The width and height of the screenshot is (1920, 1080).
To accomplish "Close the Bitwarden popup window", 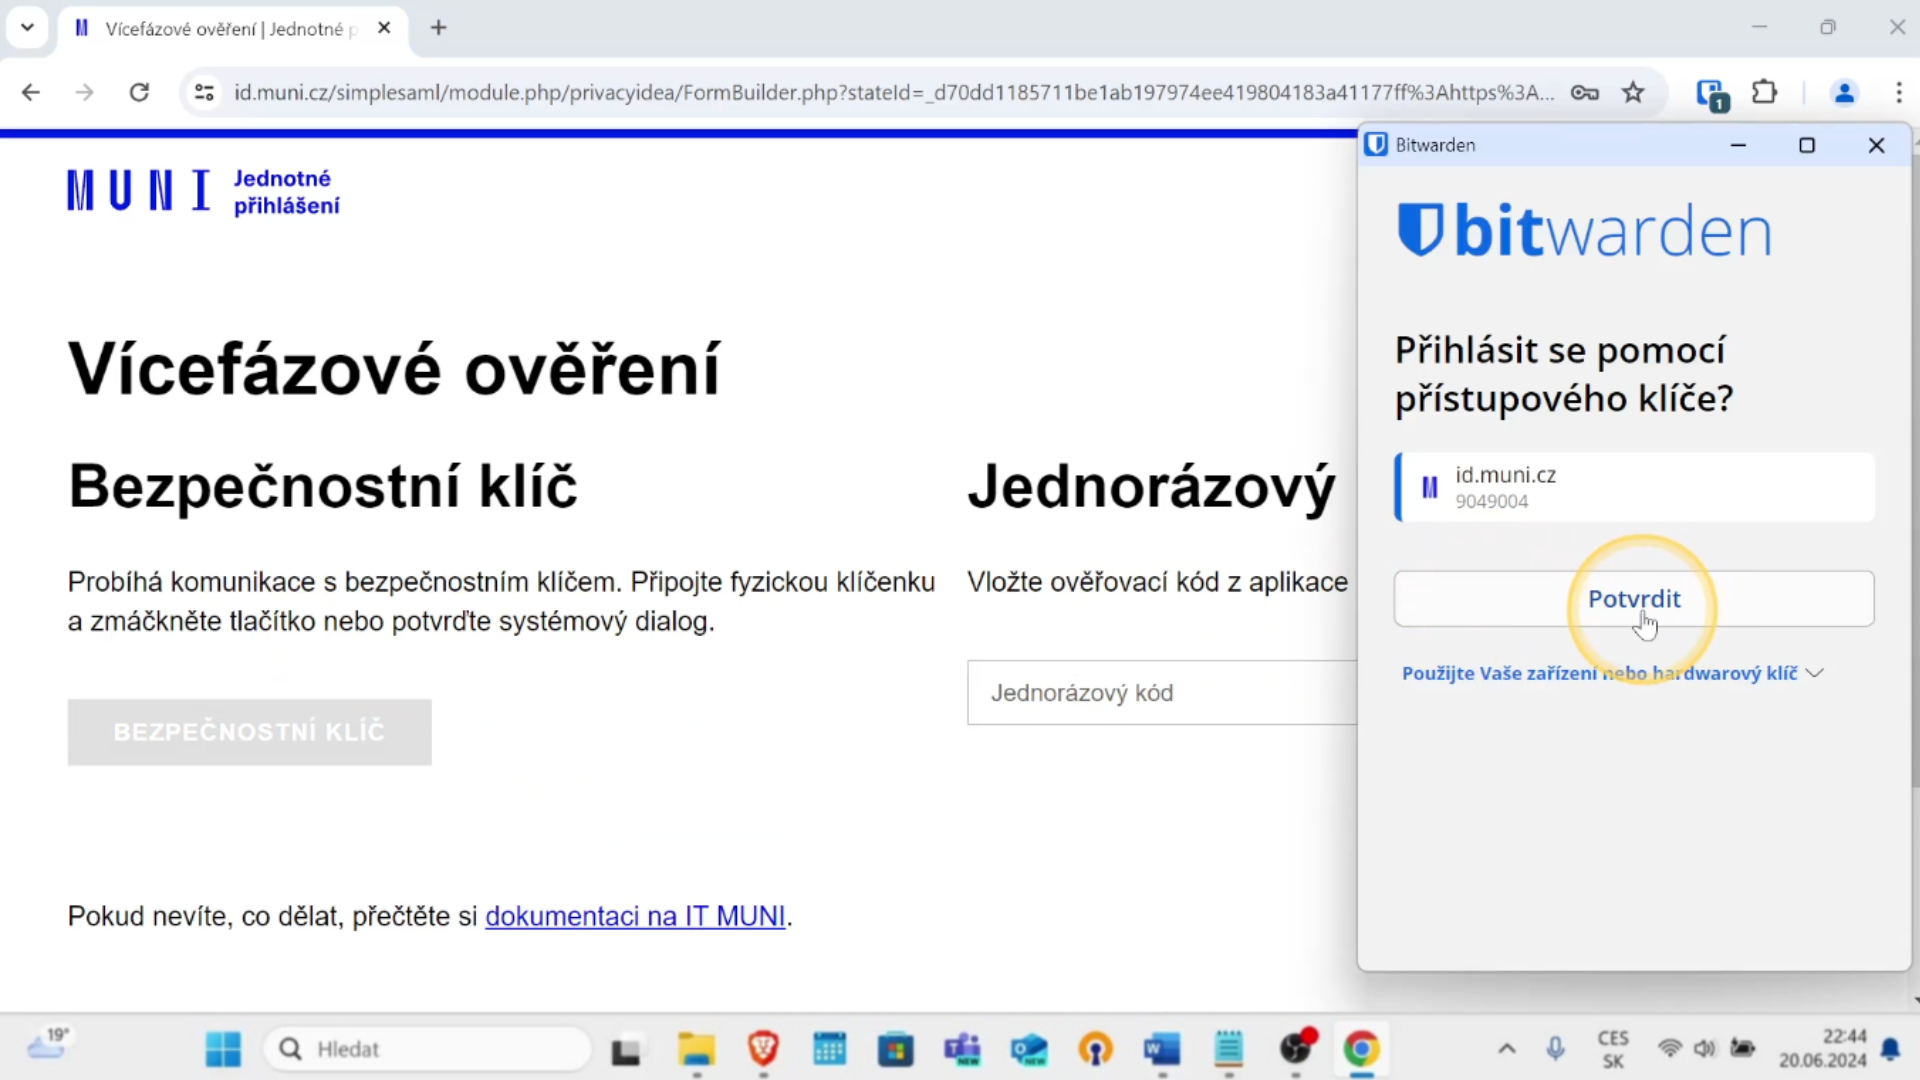I will [x=1876, y=145].
